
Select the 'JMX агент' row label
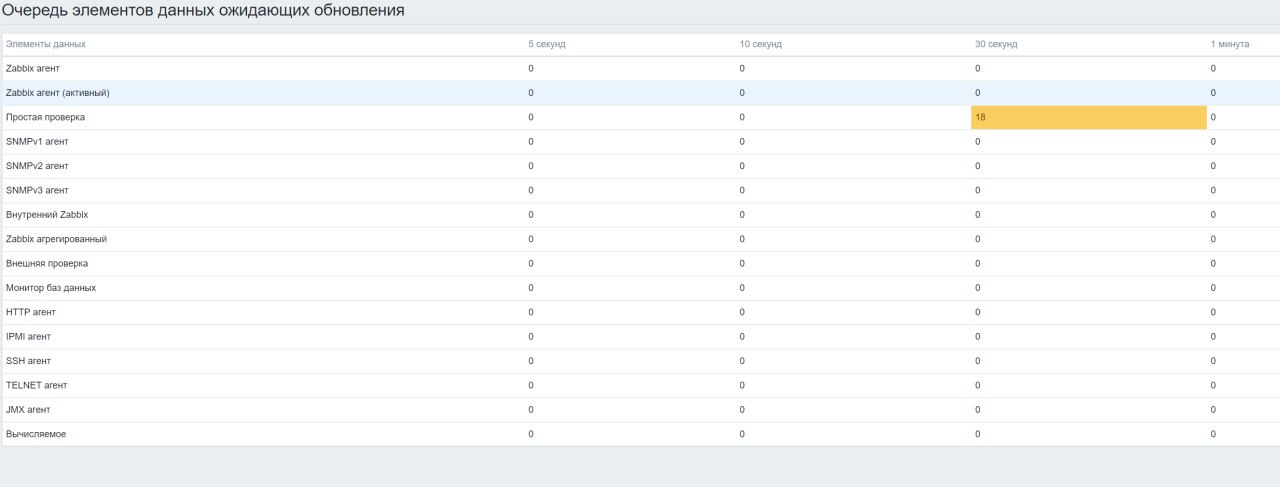click(29, 410)
